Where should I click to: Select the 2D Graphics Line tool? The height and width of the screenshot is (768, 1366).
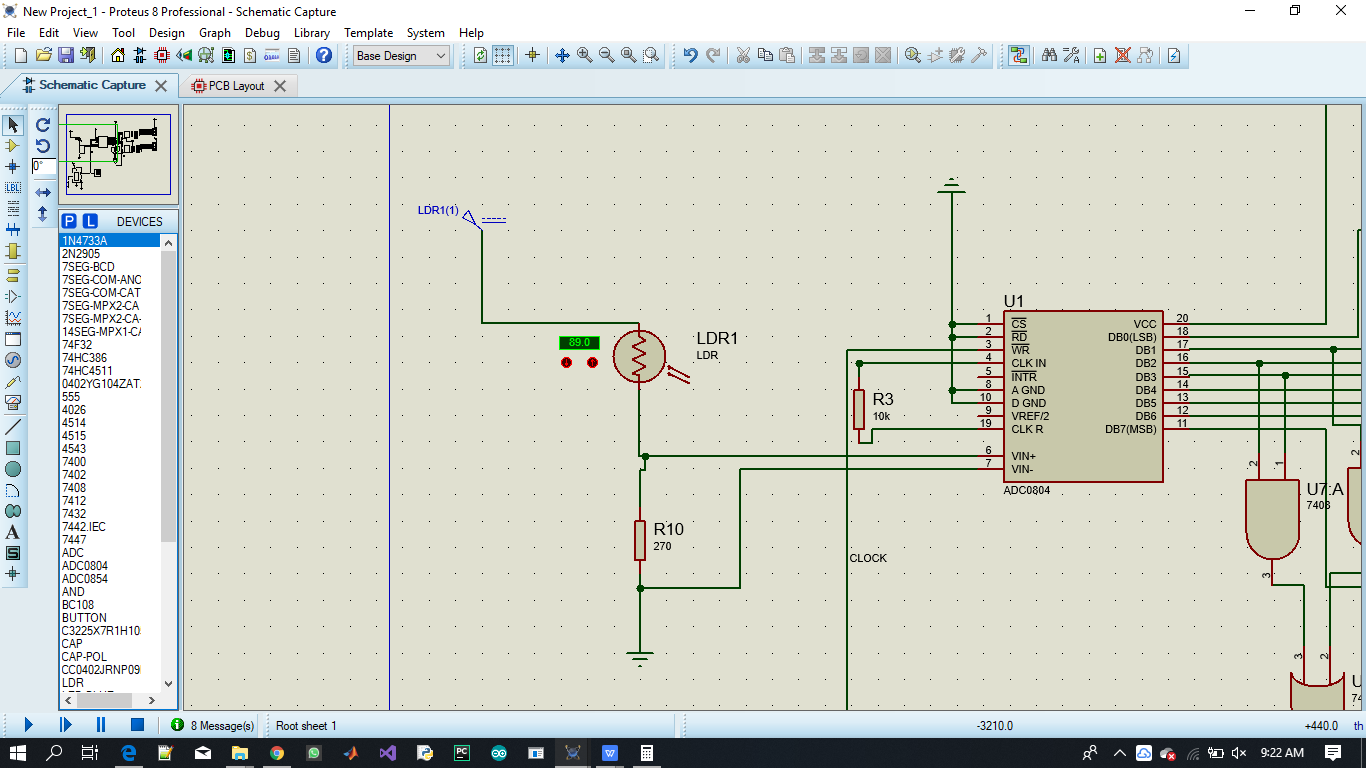(13, 427)
